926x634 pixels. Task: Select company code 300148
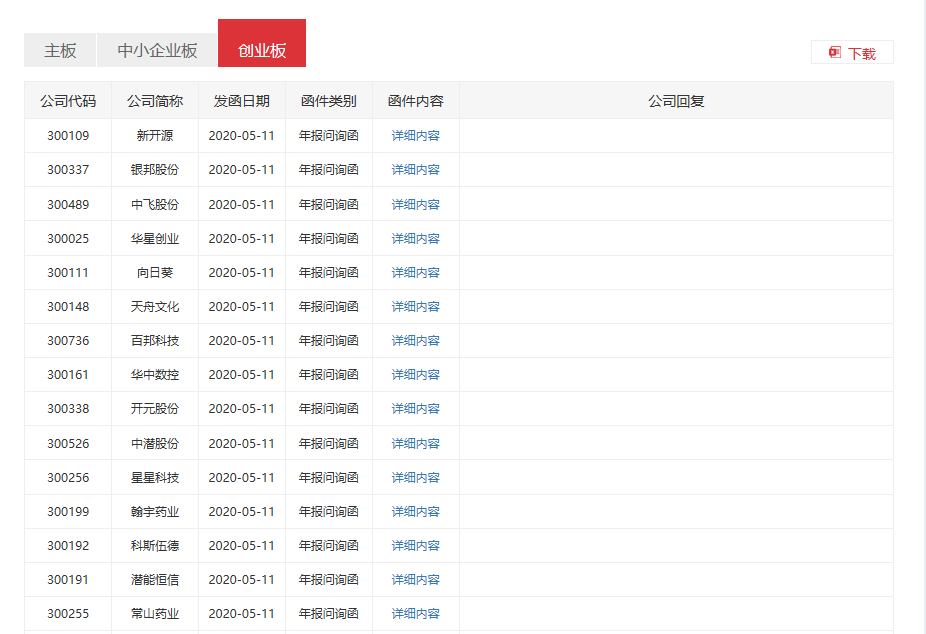coord(68,306)
